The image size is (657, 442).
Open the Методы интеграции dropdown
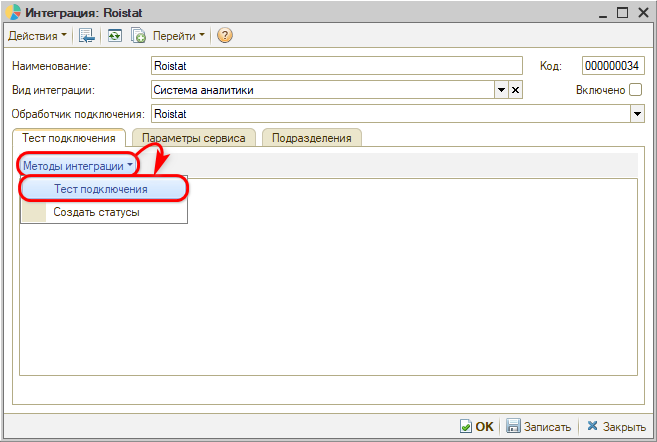(78, 166)
